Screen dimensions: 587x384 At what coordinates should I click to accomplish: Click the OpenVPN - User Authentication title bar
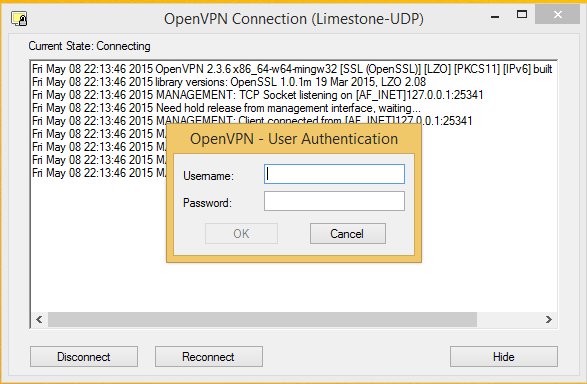point(294,139)
